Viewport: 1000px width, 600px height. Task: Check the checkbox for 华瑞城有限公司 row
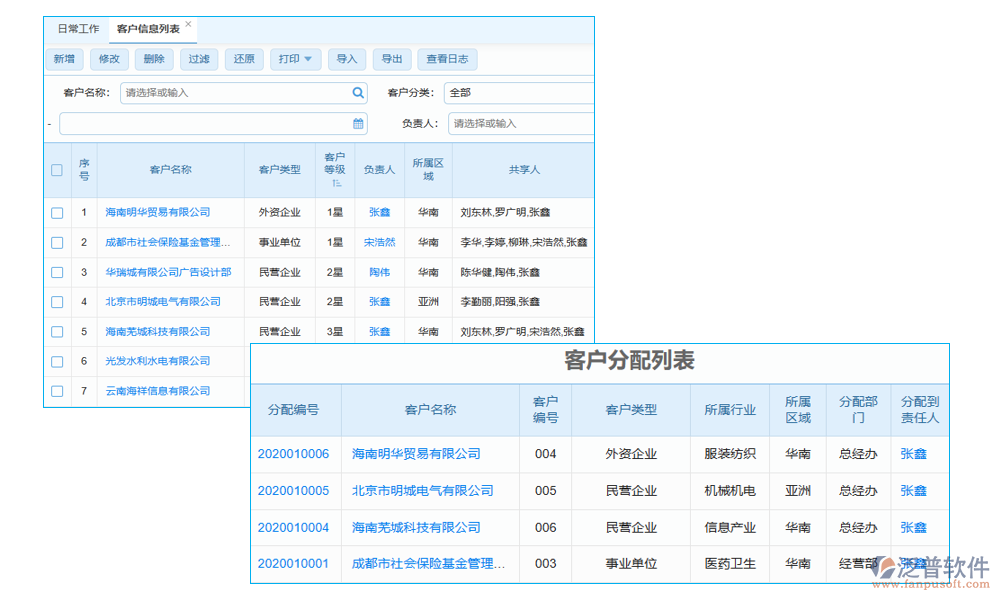coord(56,271)
